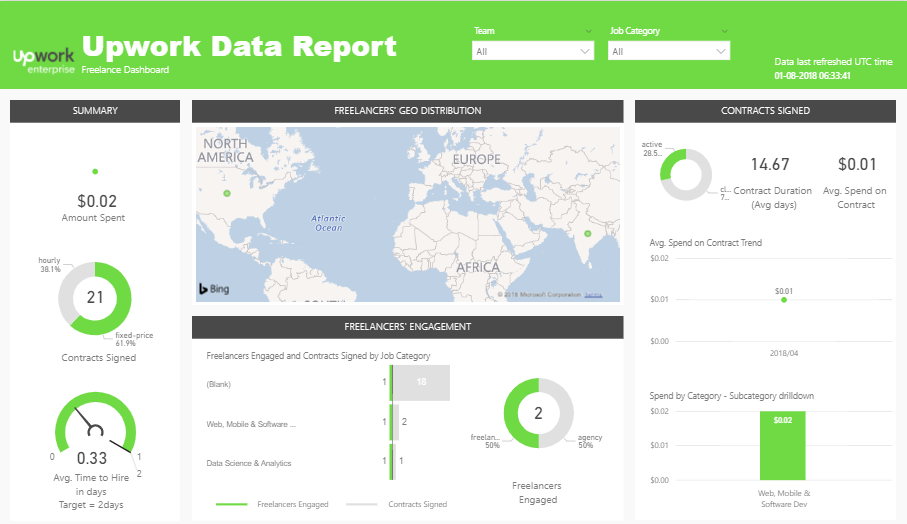Click the hourly segment of contracts donut

tap(70, 292)
